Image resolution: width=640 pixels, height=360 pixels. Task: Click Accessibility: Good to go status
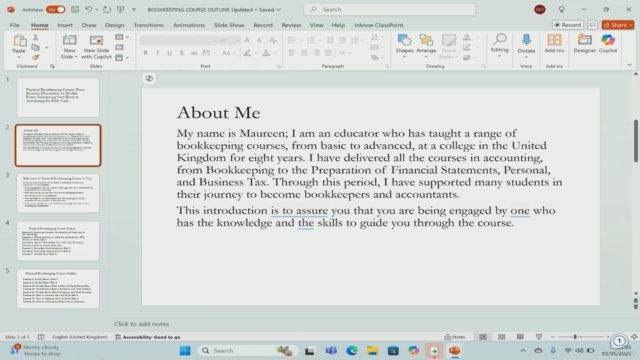tap(148, 337)
